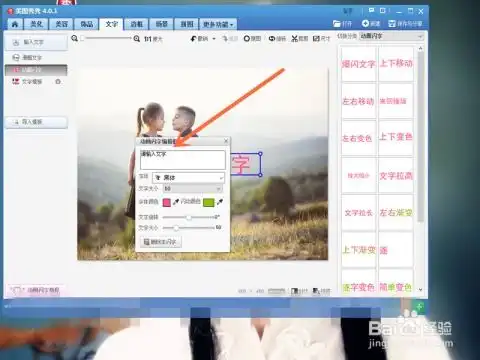Choose the 爆闪文字 animation style
480x360 pixels.
358,64
